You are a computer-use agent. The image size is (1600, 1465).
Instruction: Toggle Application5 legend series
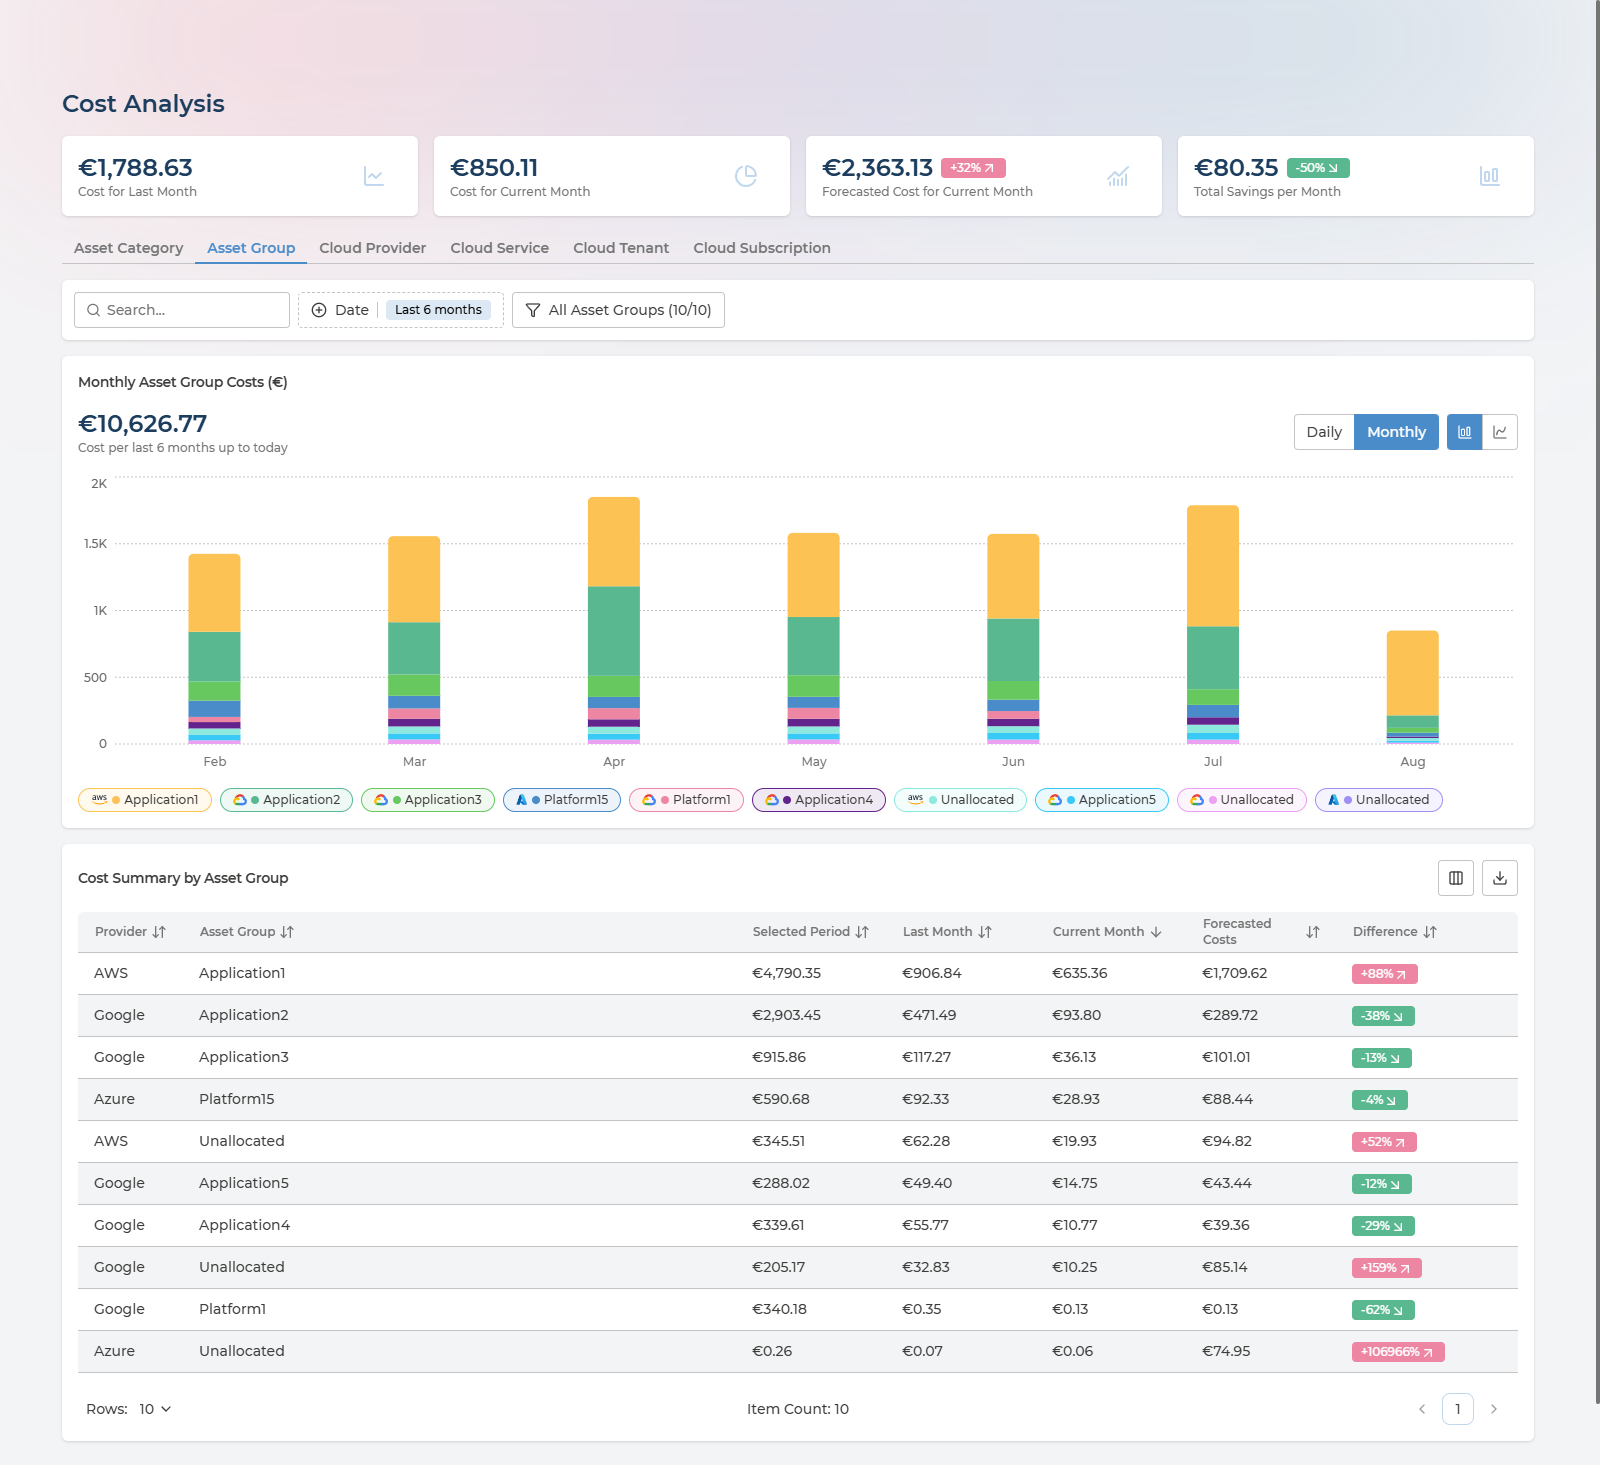tap(1102, 800)
